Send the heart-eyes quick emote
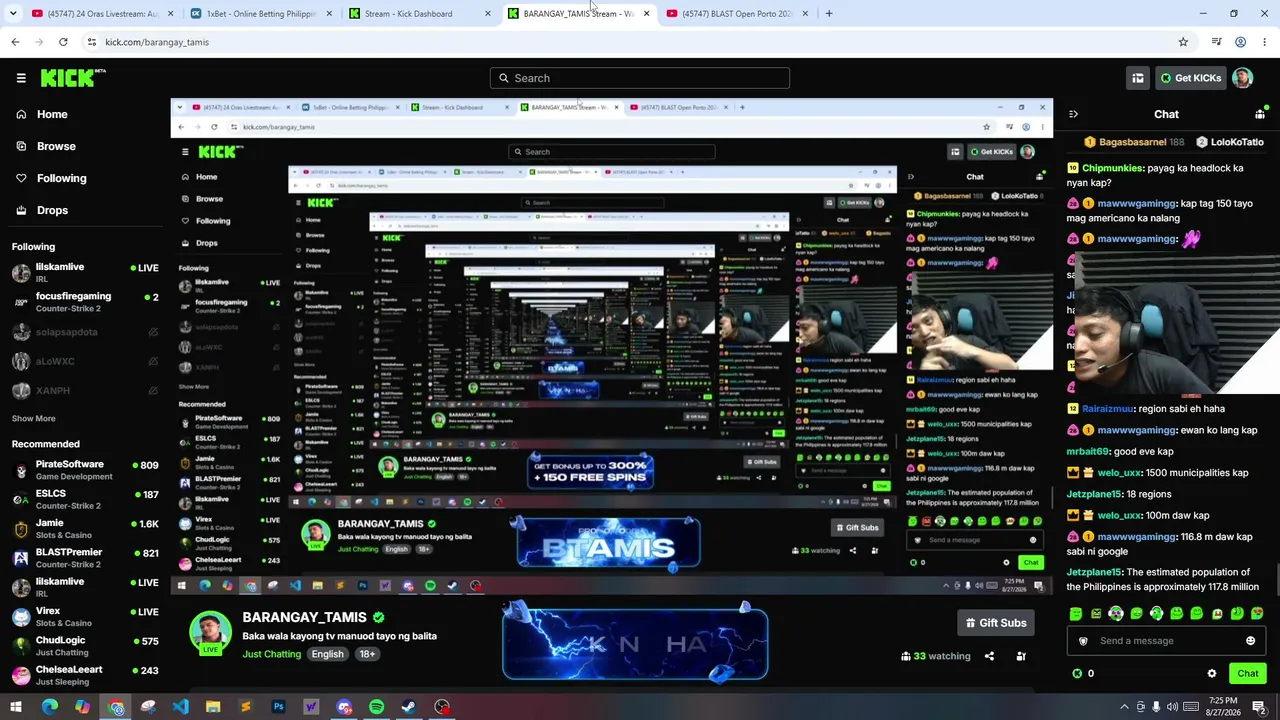Viewport: 1280px width, 720px height. point(1257,614)
